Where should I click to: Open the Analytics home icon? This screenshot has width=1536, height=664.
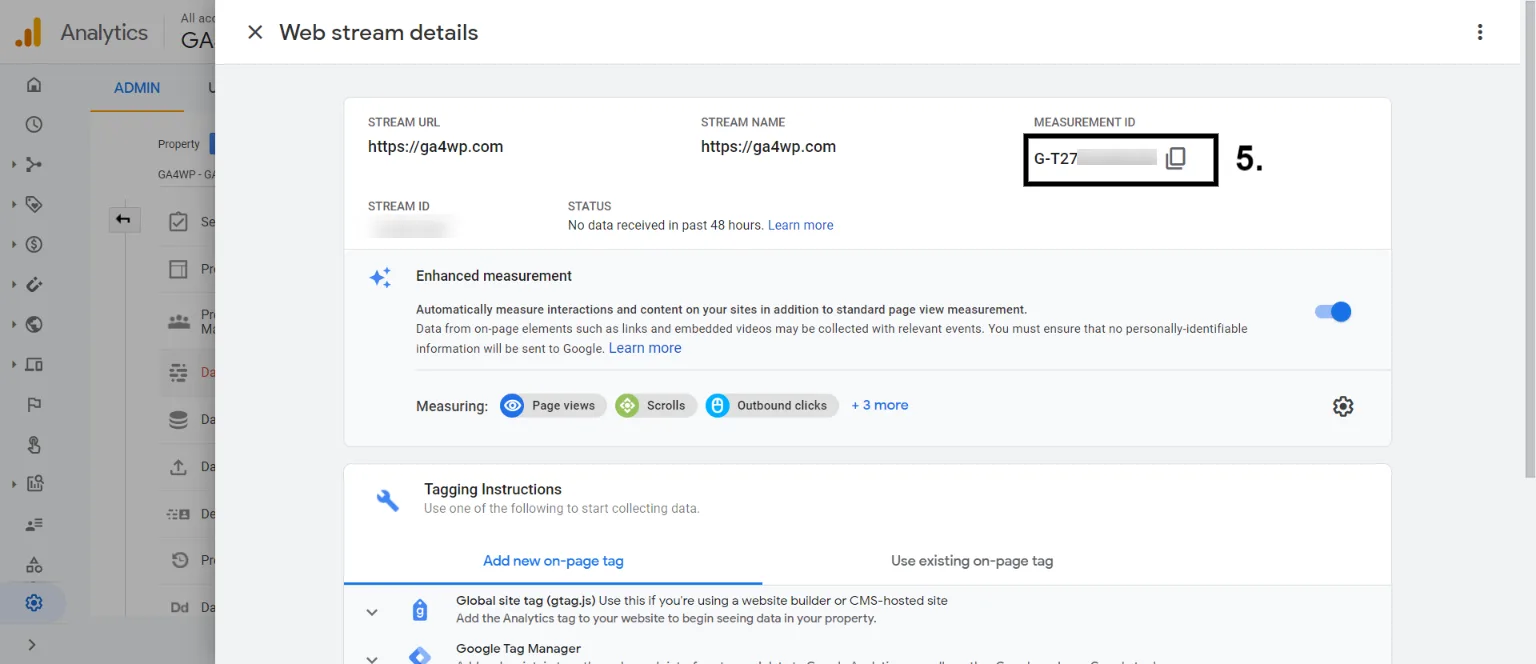point(33,85)
